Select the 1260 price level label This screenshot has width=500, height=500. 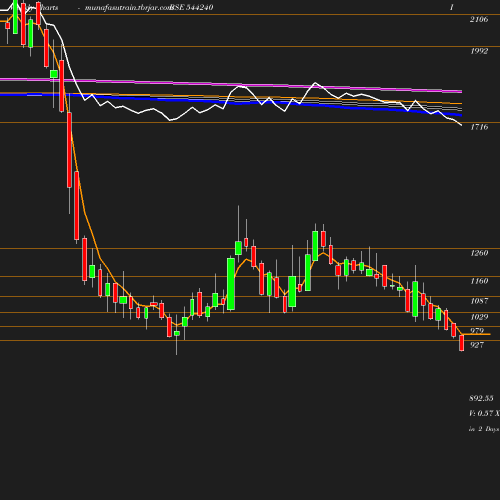pyautogui.click(x=479, y=253)
